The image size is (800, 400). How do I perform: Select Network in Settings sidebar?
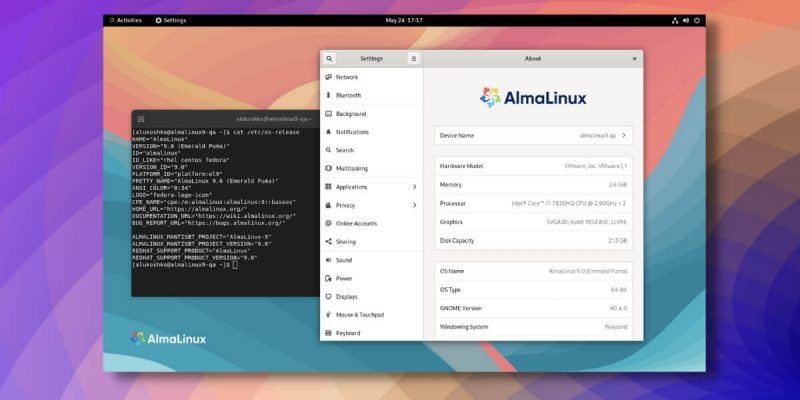372,77
